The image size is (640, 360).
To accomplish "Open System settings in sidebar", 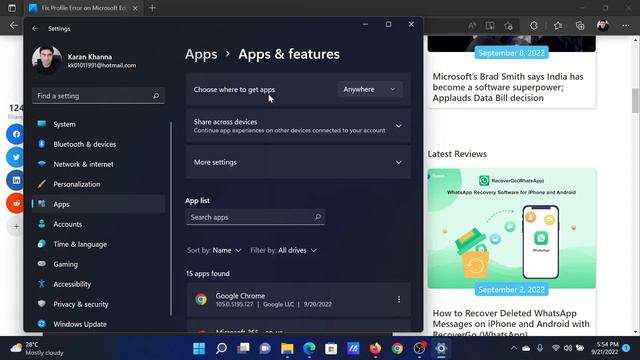I will pyautogui.click(x=98, y=124).
